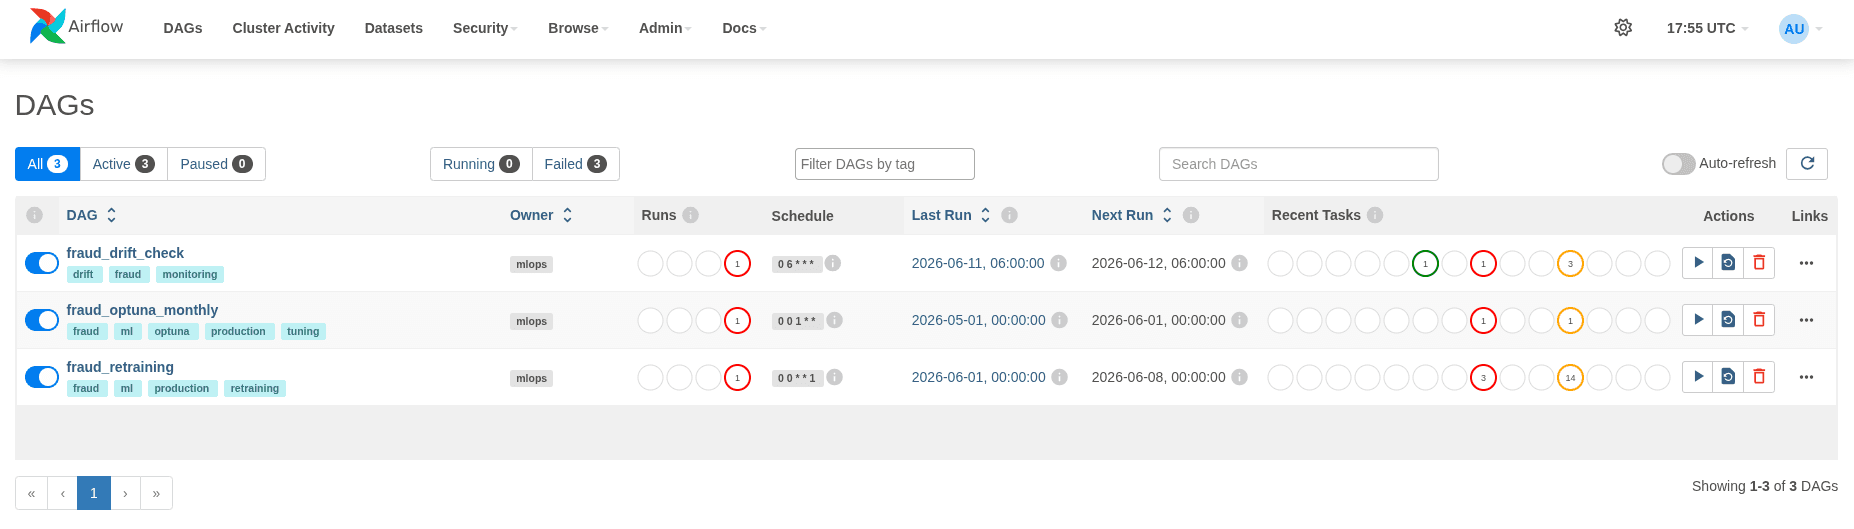The image size is (1854, 529).
Task: Open the settings gear icon in navbar
Action: (x=1623, y=28)
